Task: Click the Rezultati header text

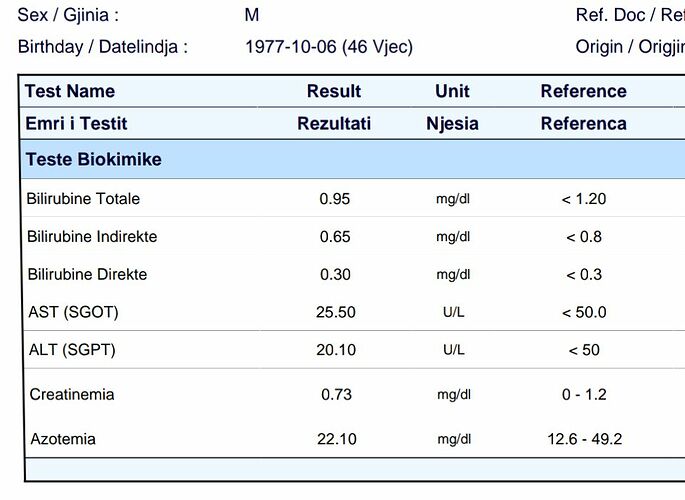Action: tap(334, 124)
